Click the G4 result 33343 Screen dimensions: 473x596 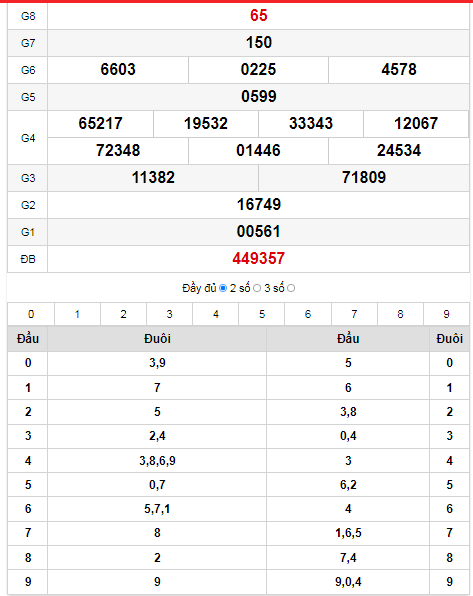[x=311, y=124]
